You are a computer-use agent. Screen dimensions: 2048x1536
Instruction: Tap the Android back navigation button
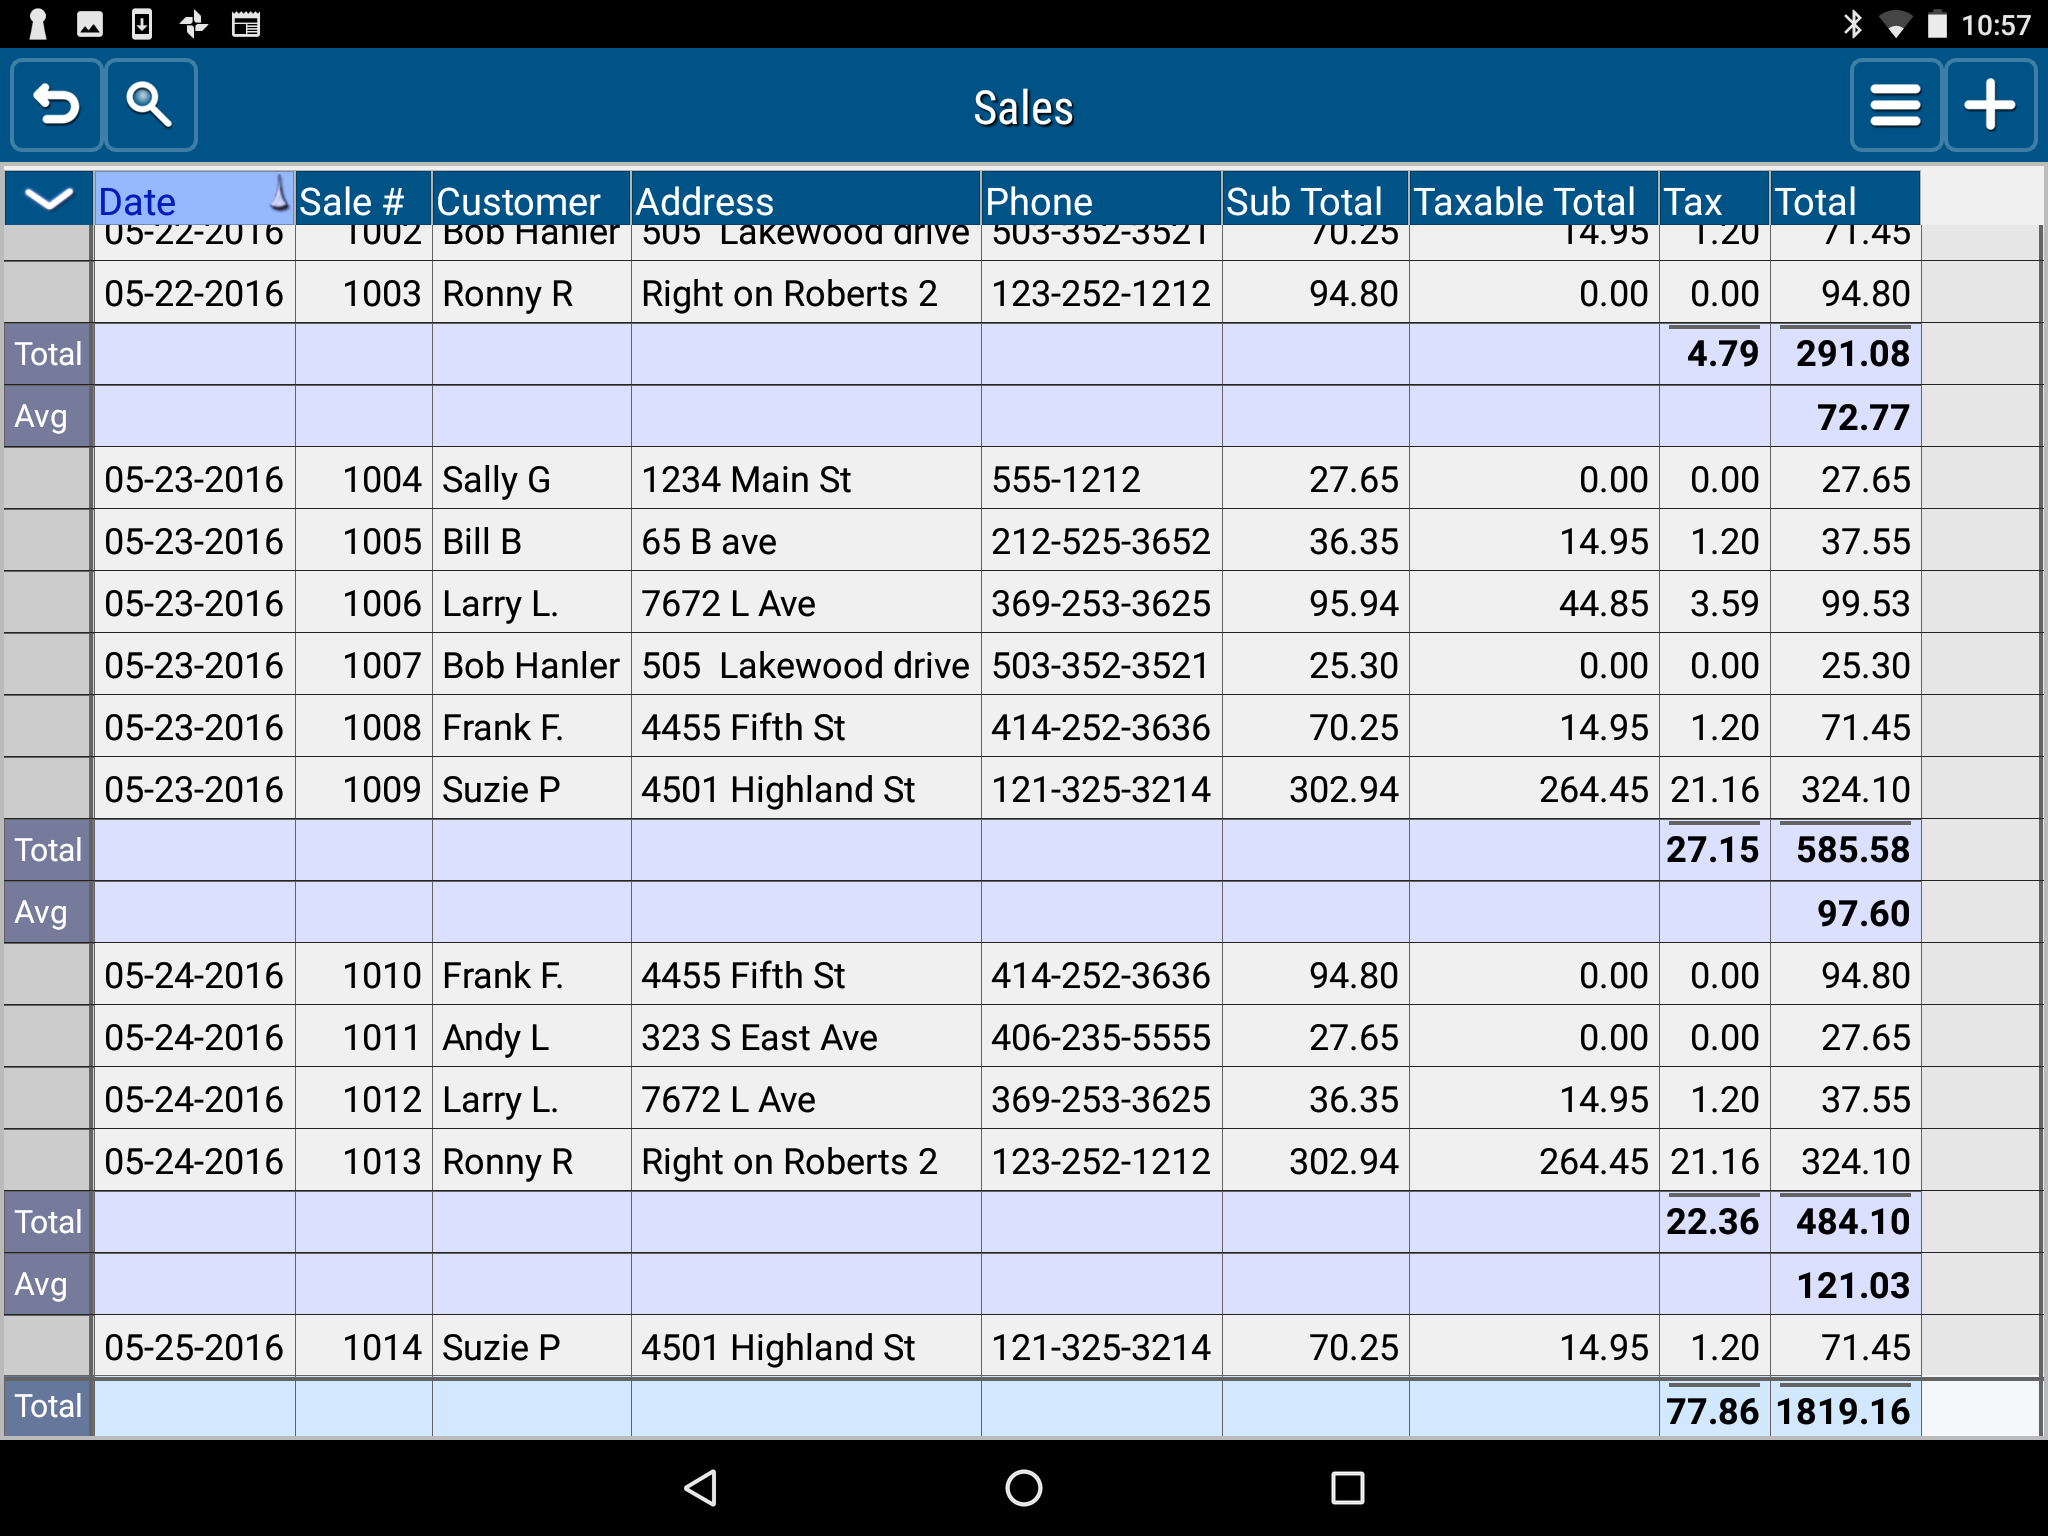coord(701,1487)
